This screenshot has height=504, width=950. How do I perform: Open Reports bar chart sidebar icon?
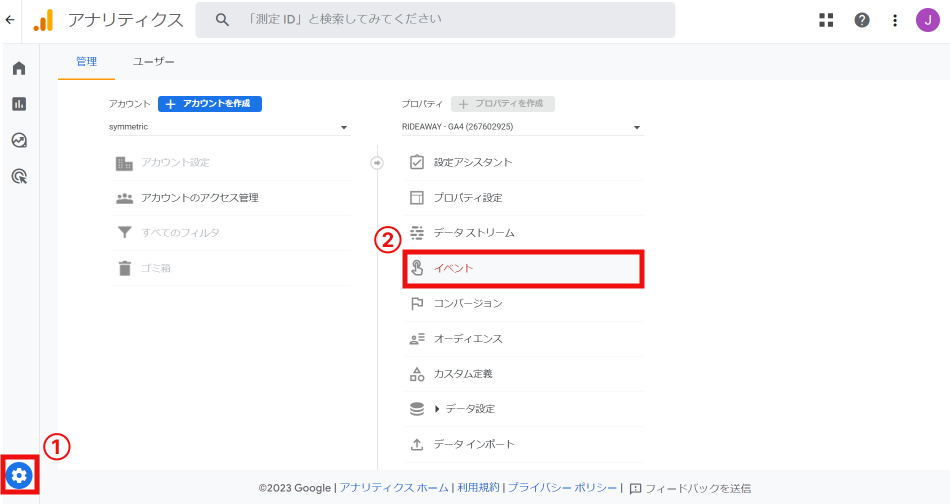(19, 104)
